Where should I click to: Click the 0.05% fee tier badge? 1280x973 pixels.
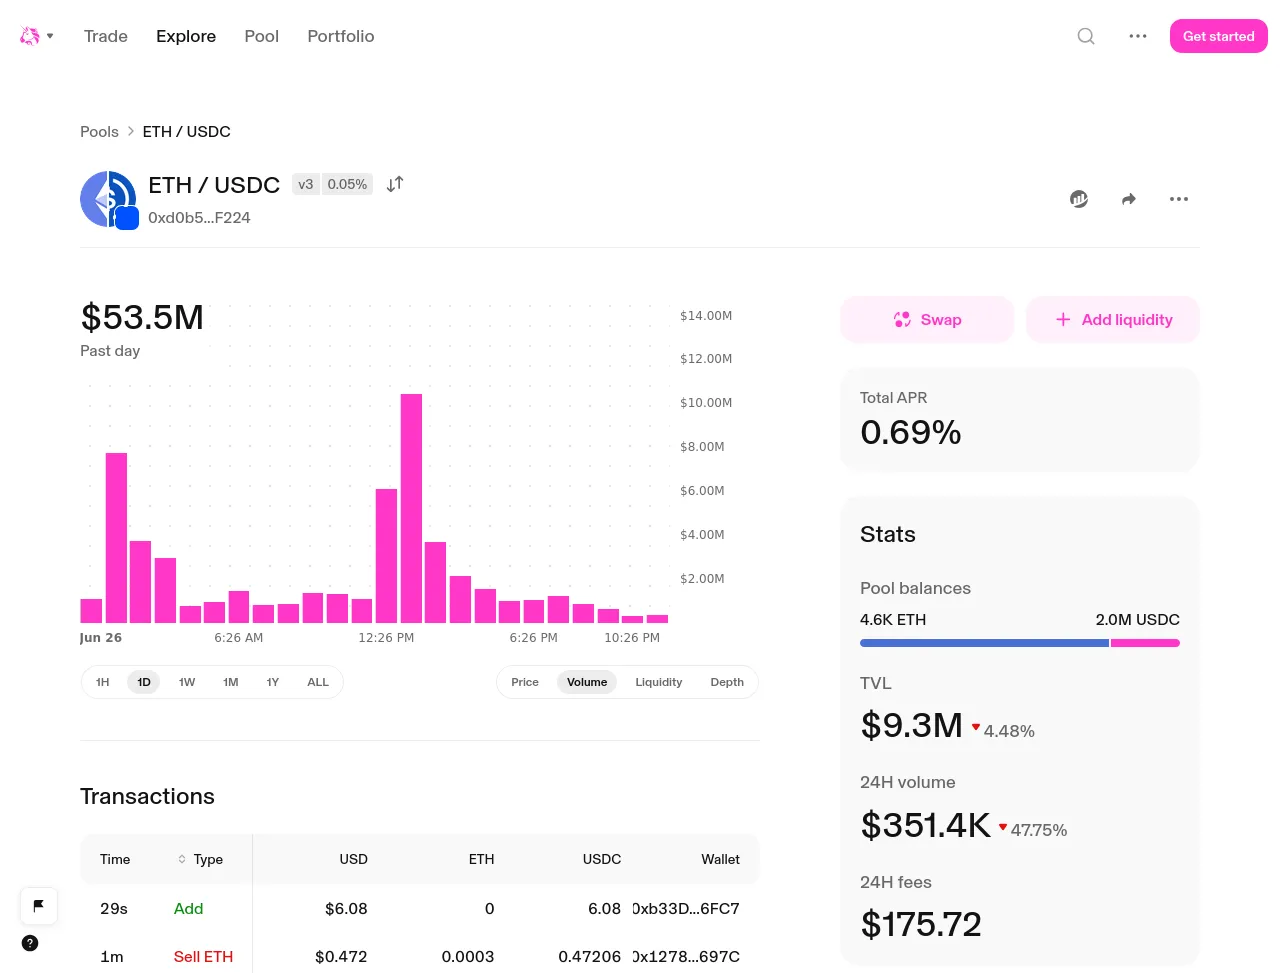(x=347, y=184)
